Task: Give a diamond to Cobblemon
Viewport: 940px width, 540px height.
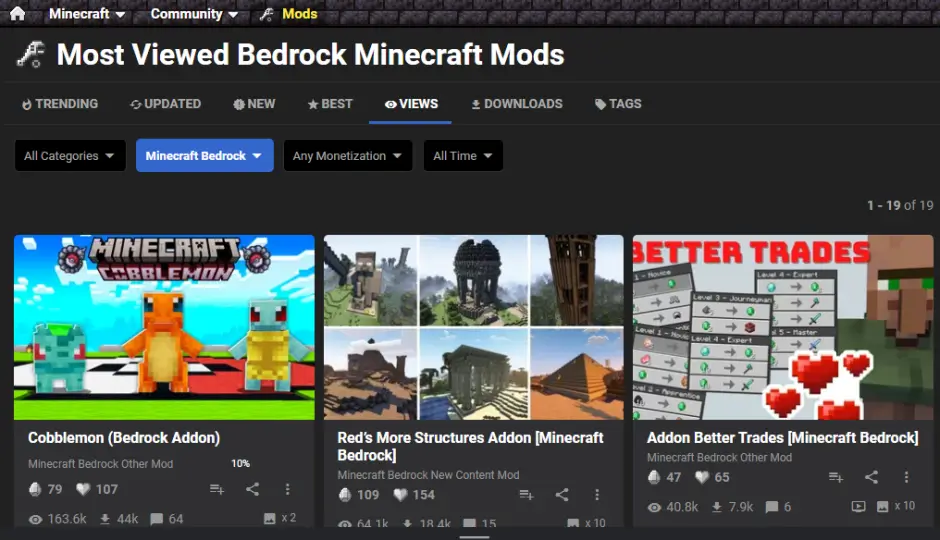Action: tap(35, 489)
